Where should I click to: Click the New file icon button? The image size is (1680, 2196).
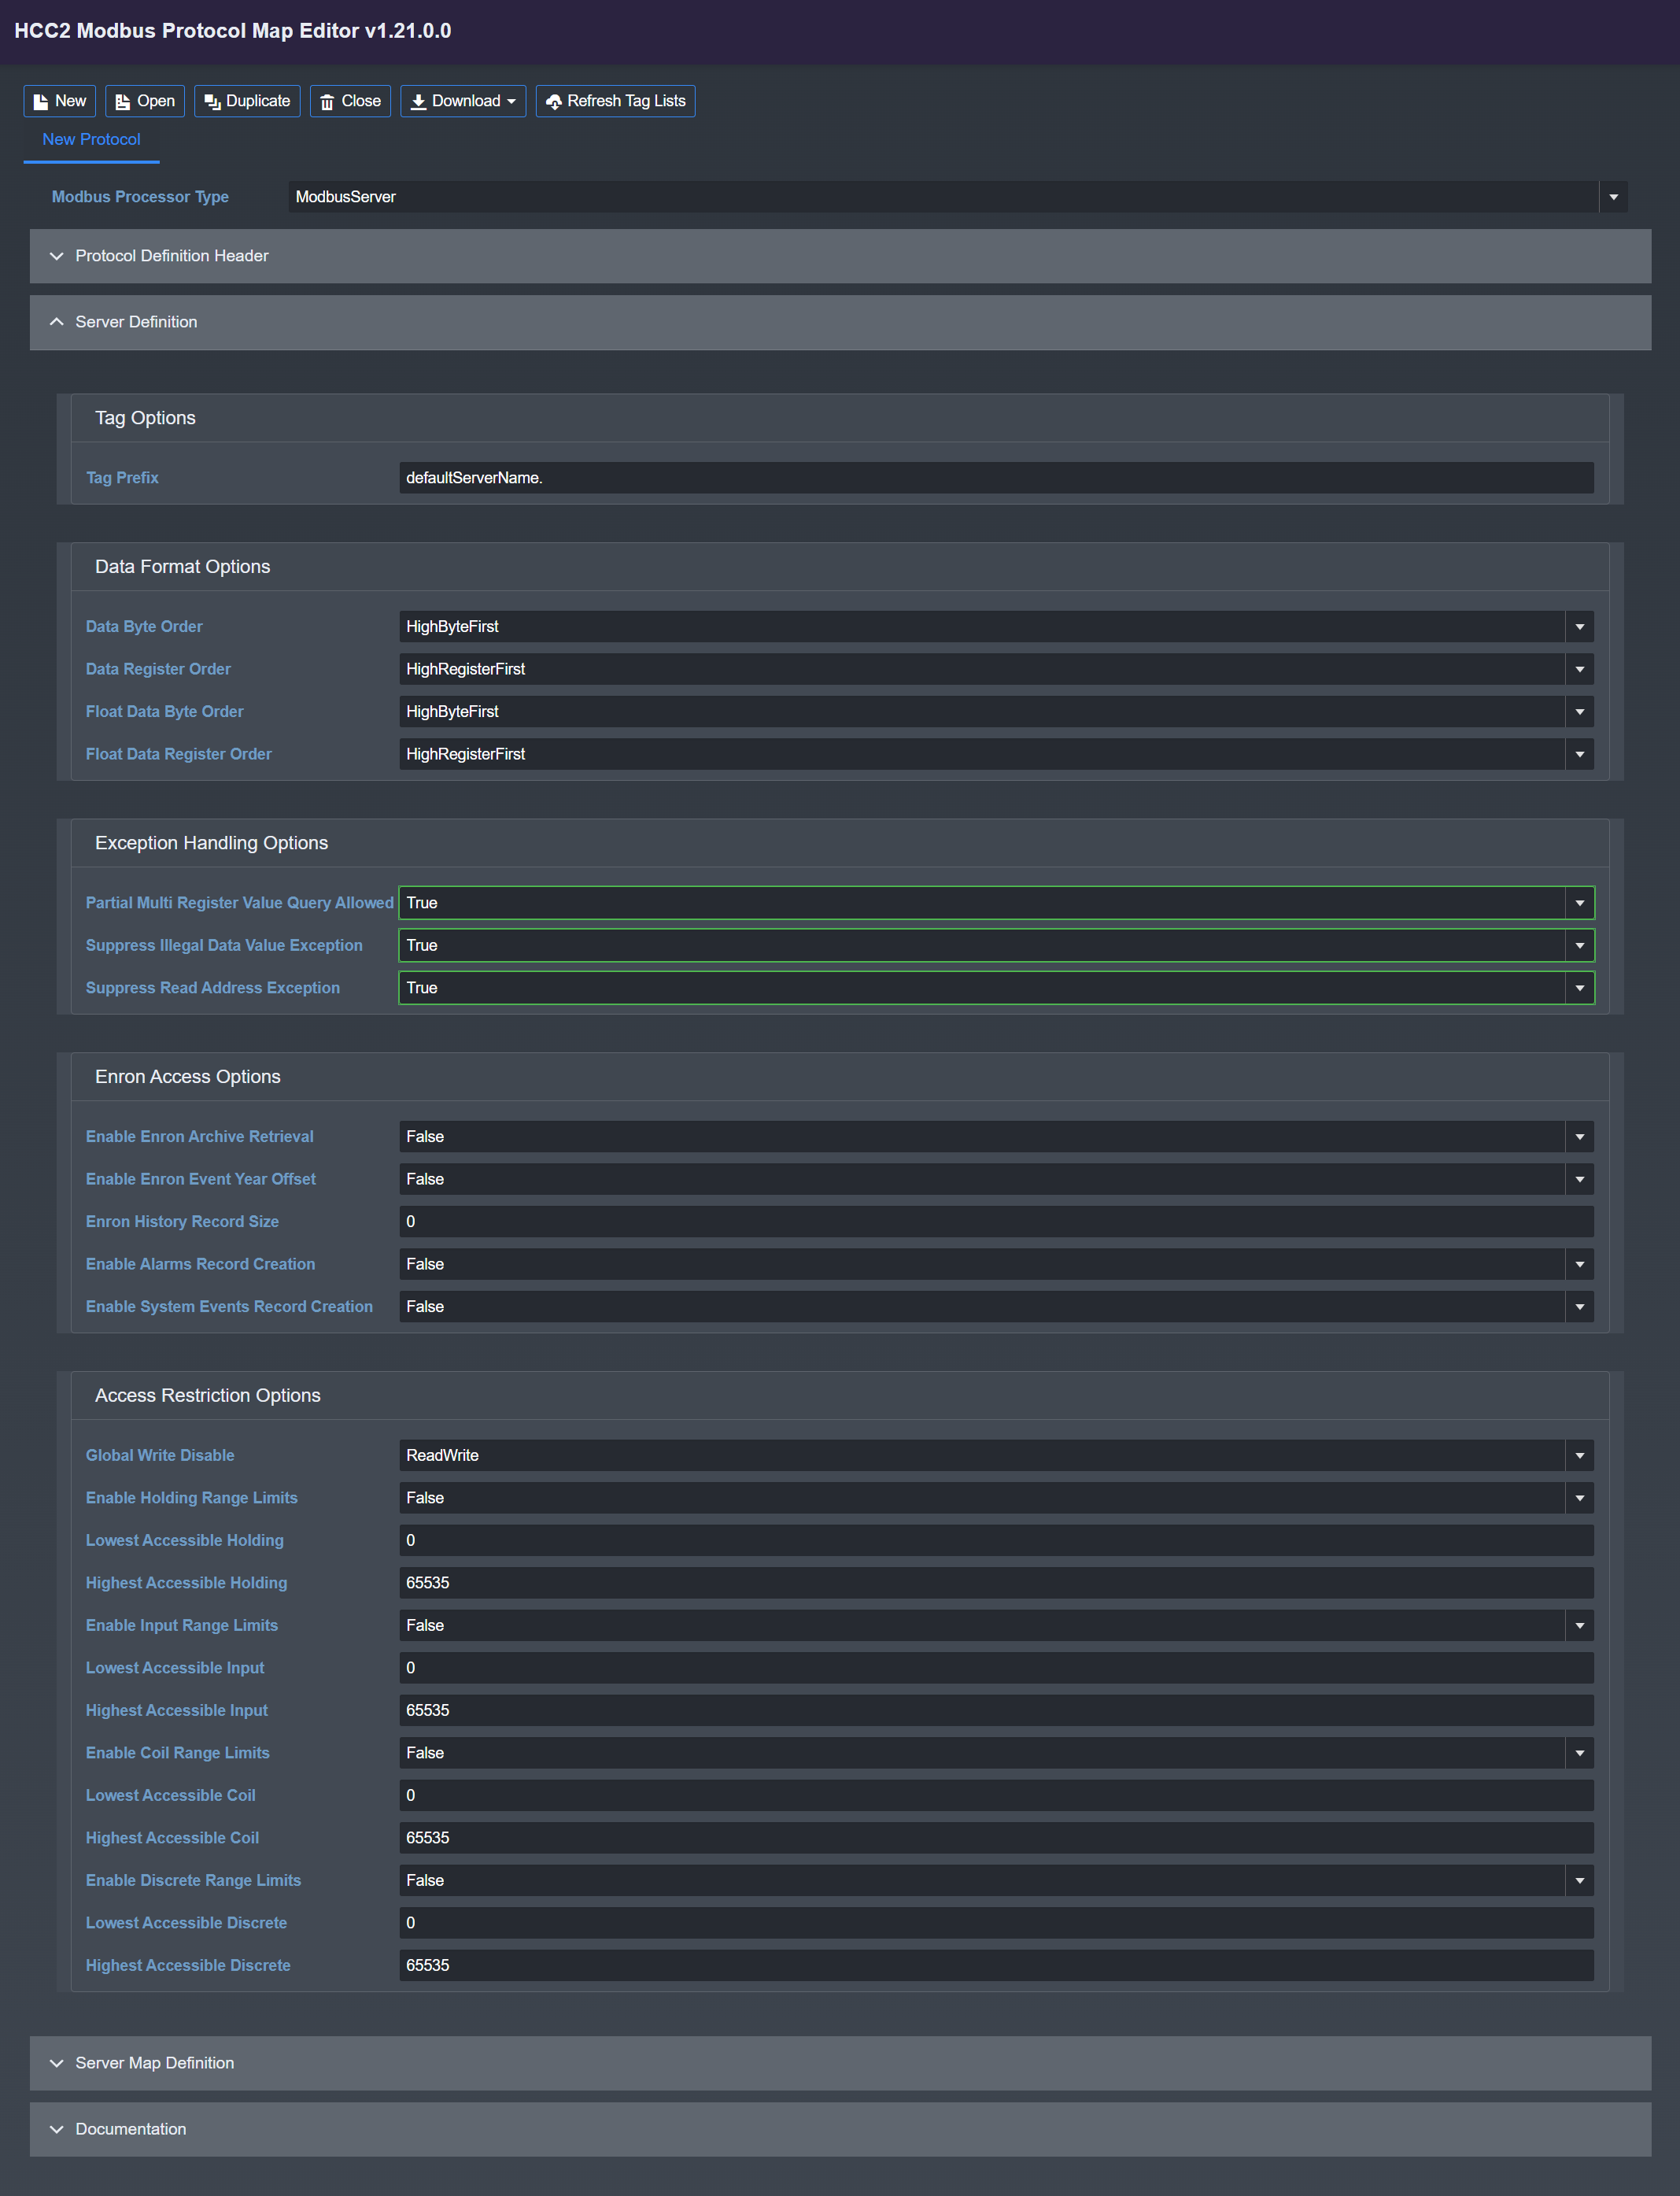41,101
